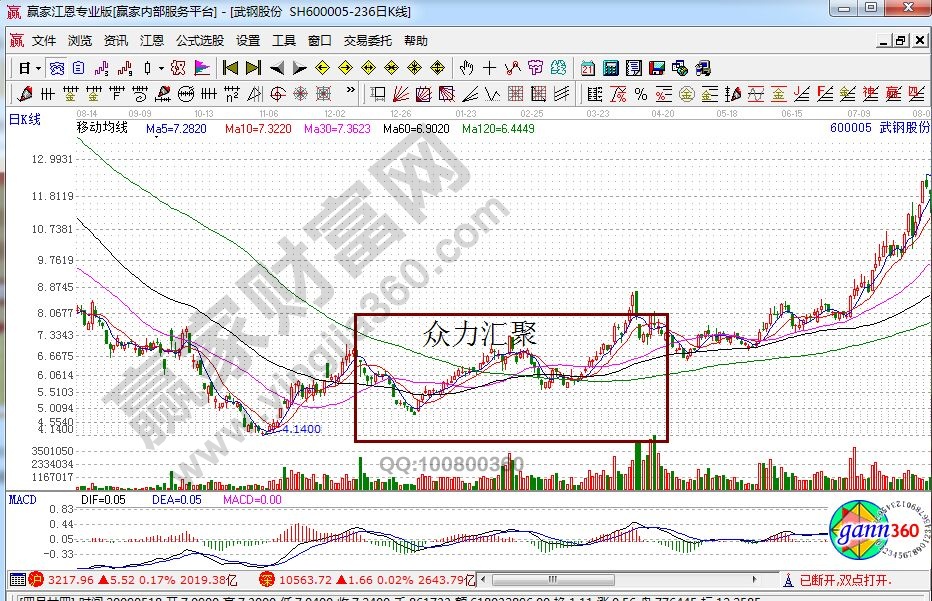Viewport: 932px width, 601px height.
Task: Open the calendar icon showing 21
Action: 587,68
